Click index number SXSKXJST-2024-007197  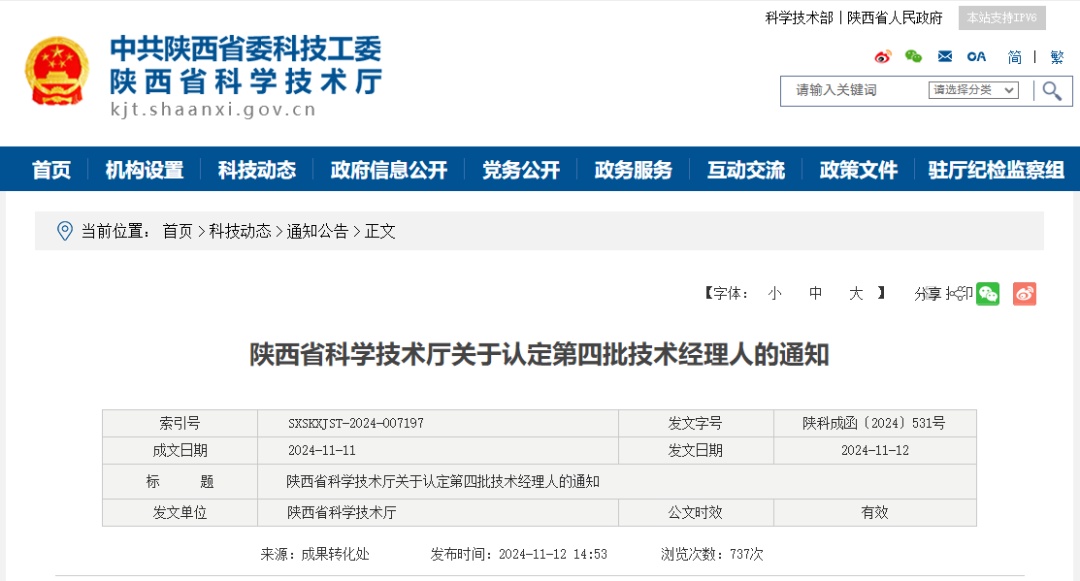click(x=355, y=423)
